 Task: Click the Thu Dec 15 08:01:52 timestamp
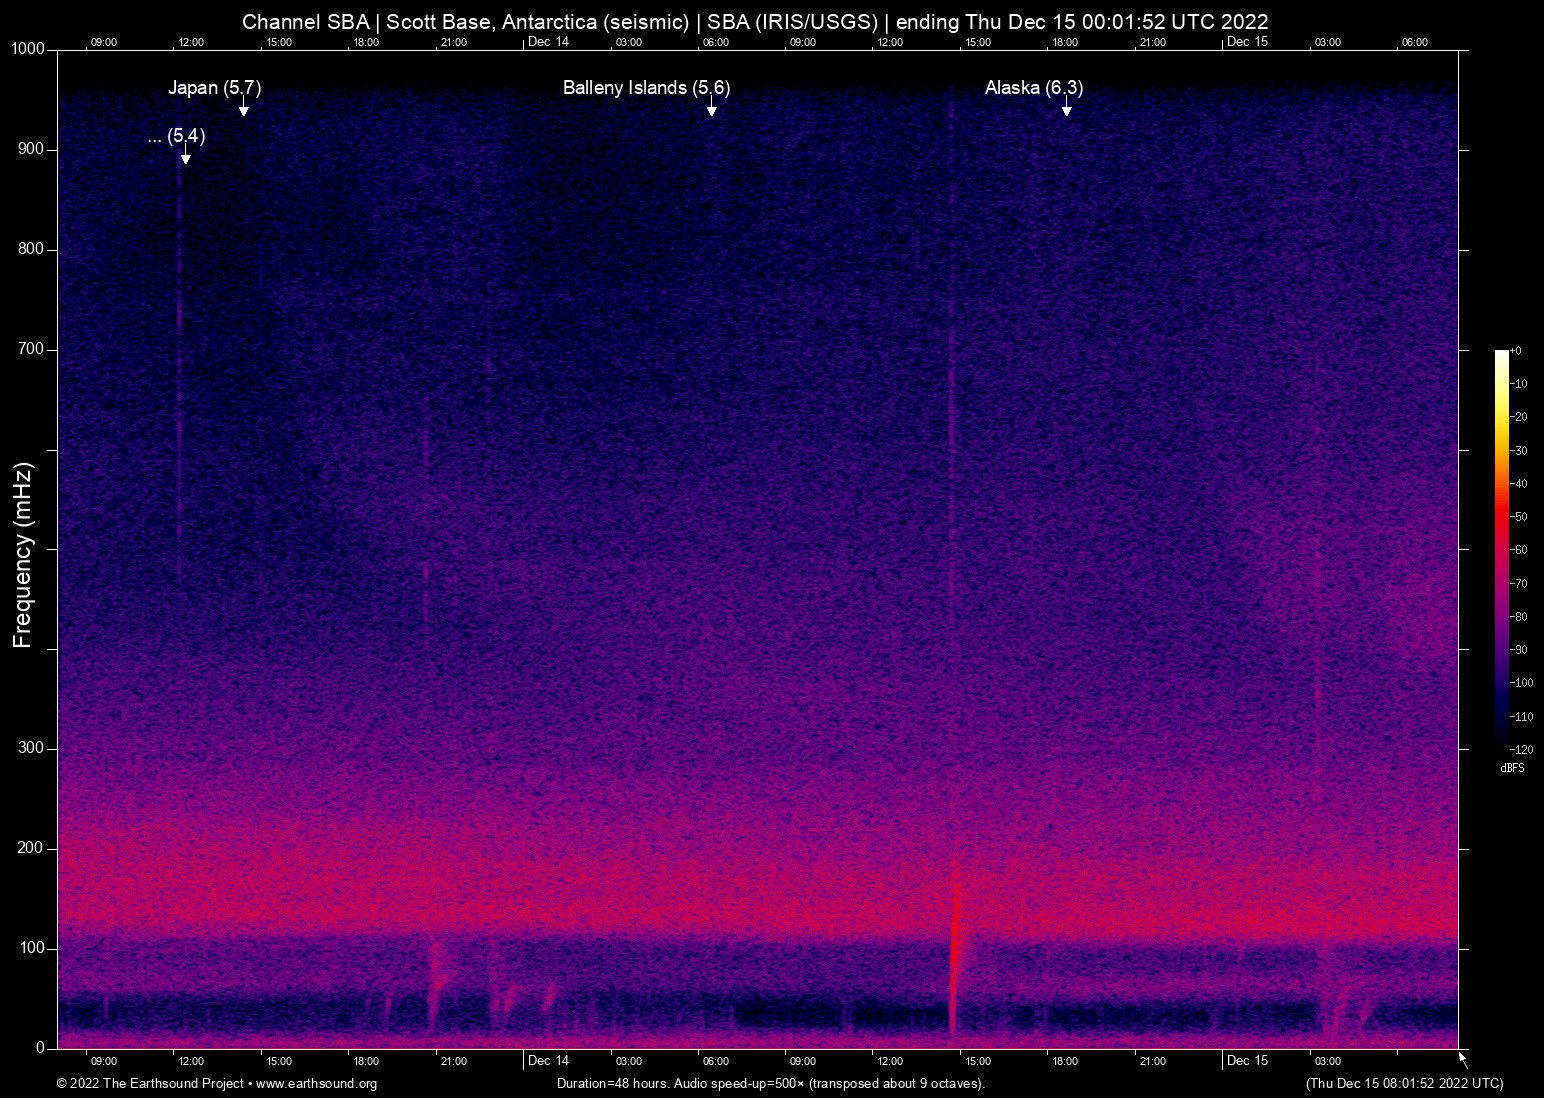pos(1404,1084)
